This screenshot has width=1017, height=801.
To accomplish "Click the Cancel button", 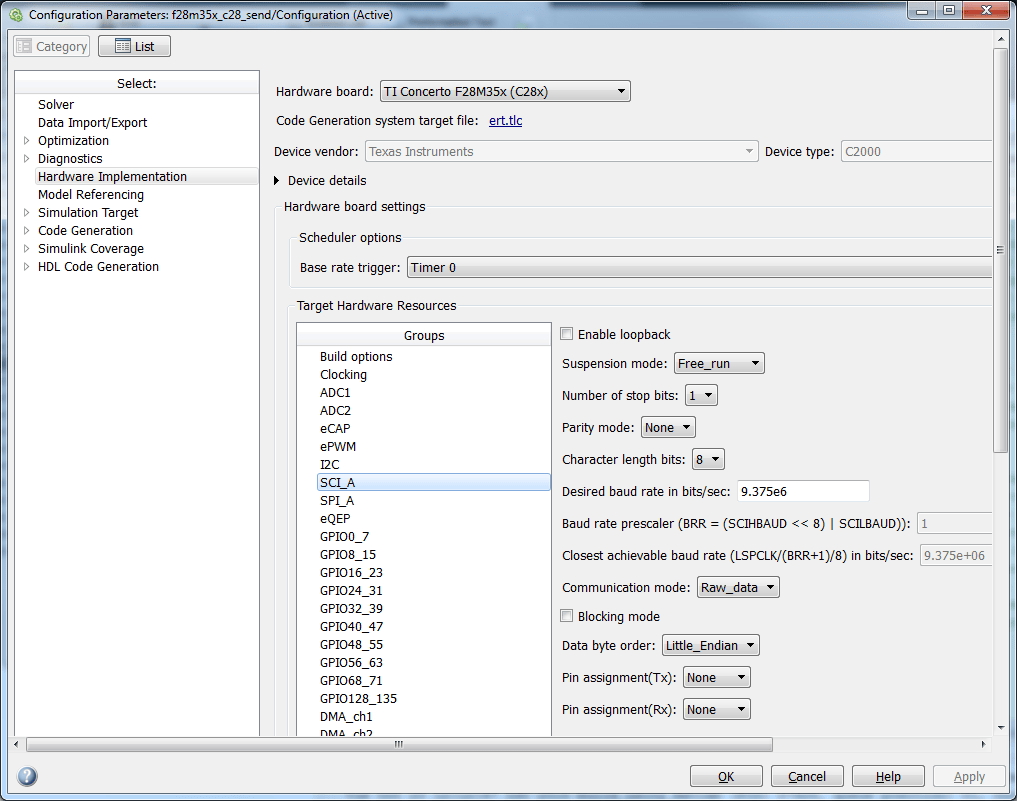I will (807, 776).
